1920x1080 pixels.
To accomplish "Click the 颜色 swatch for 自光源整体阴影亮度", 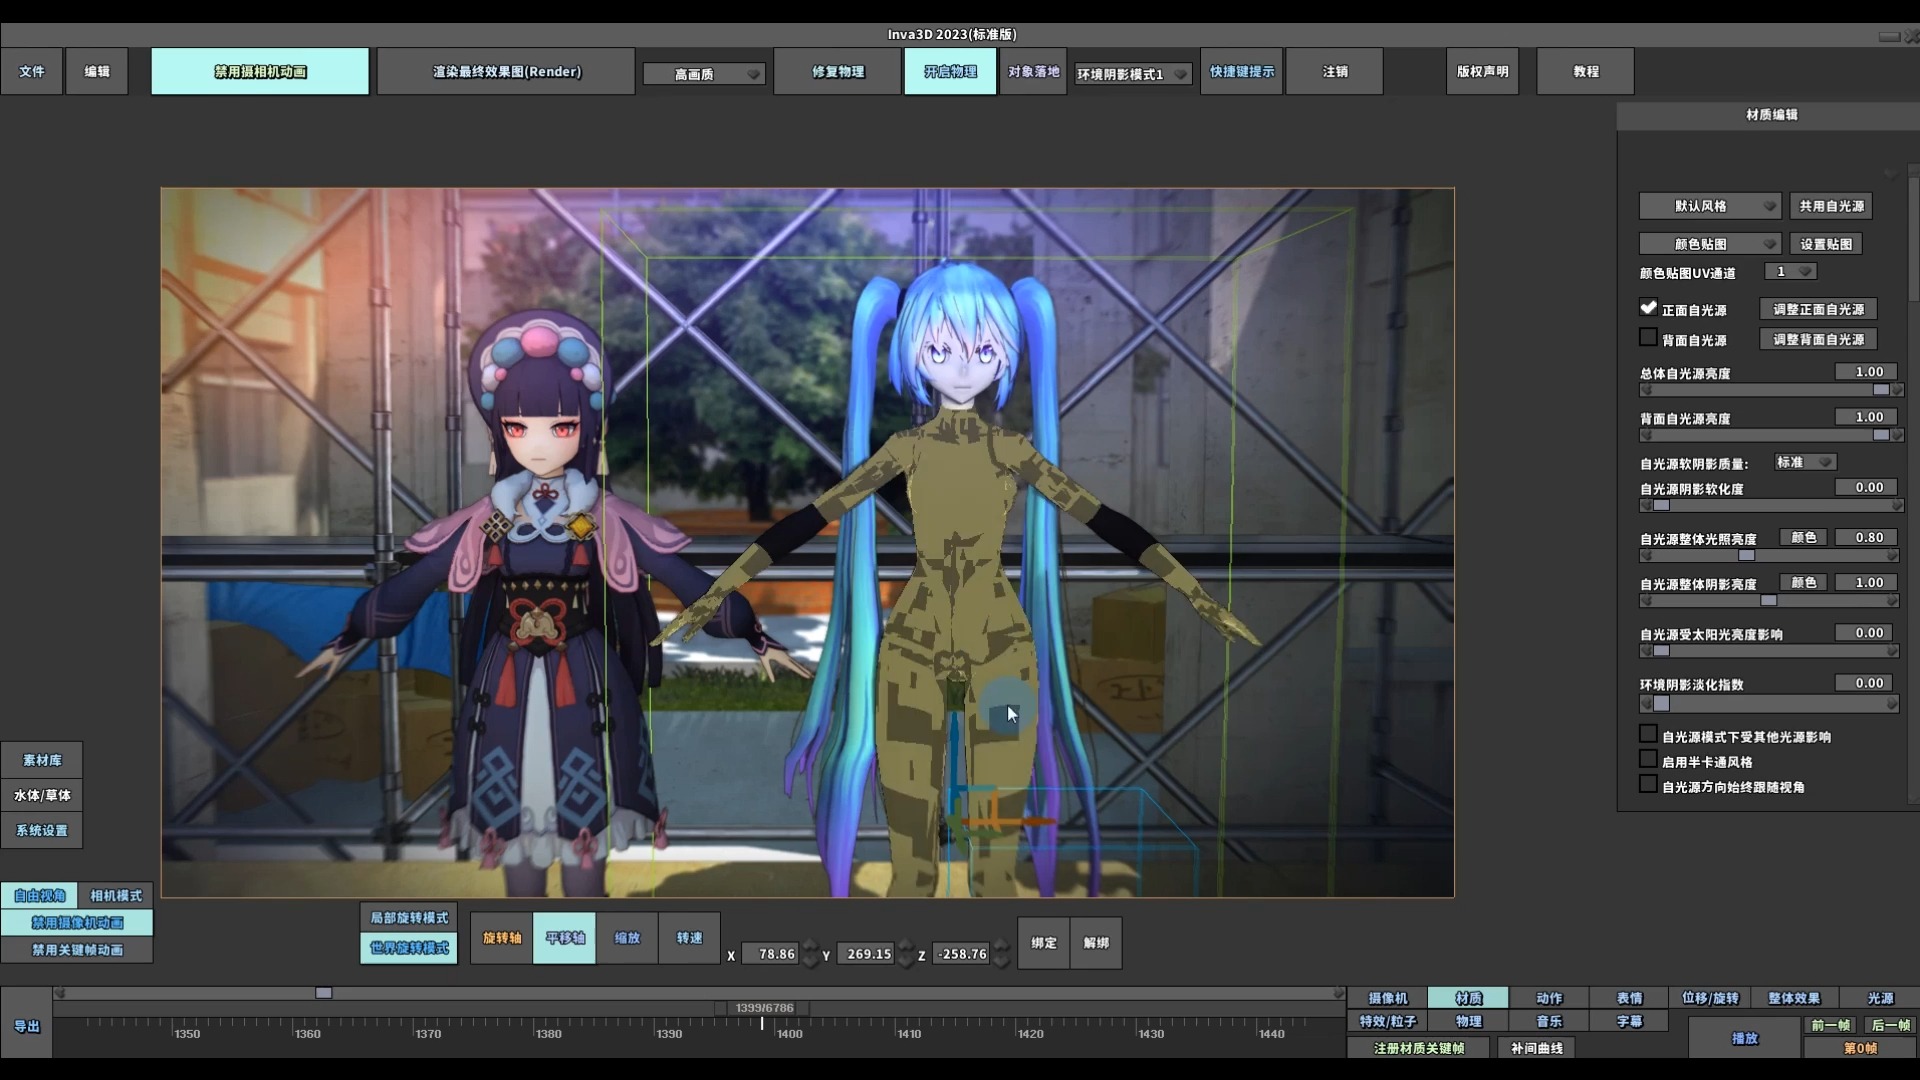I will click(x=1804, y=583).
